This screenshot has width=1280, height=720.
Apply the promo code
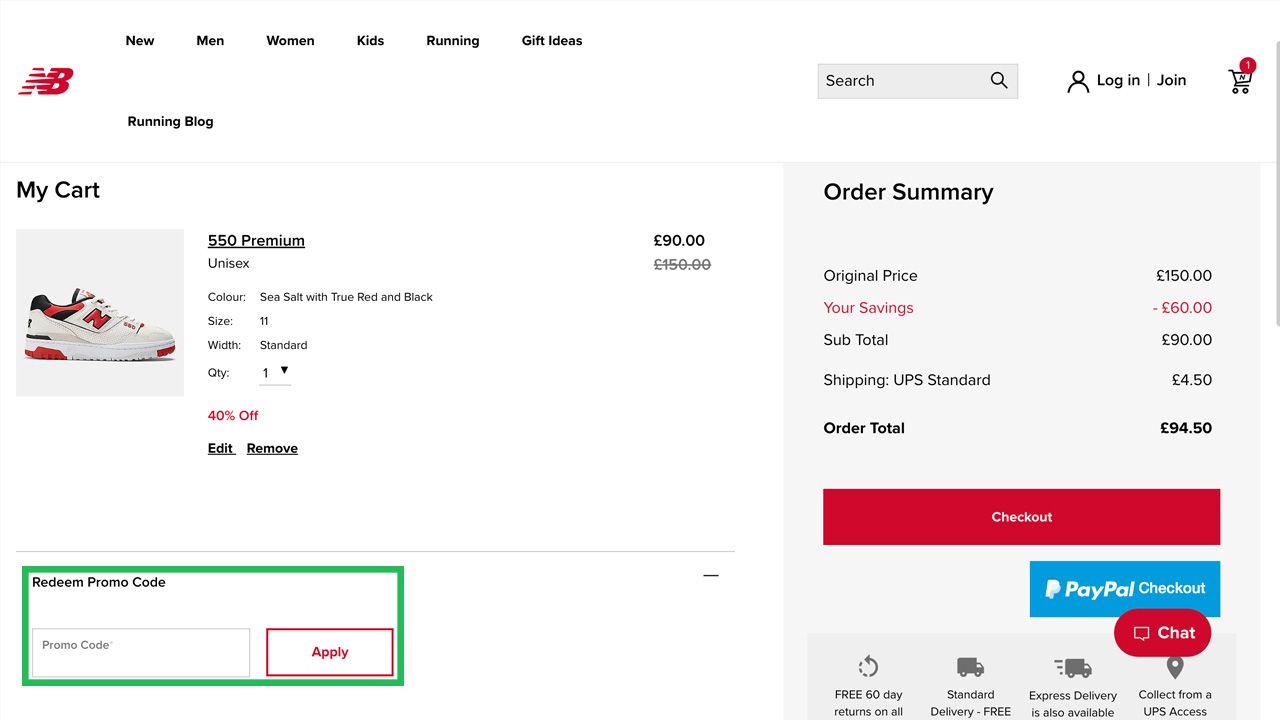[330, 652]
